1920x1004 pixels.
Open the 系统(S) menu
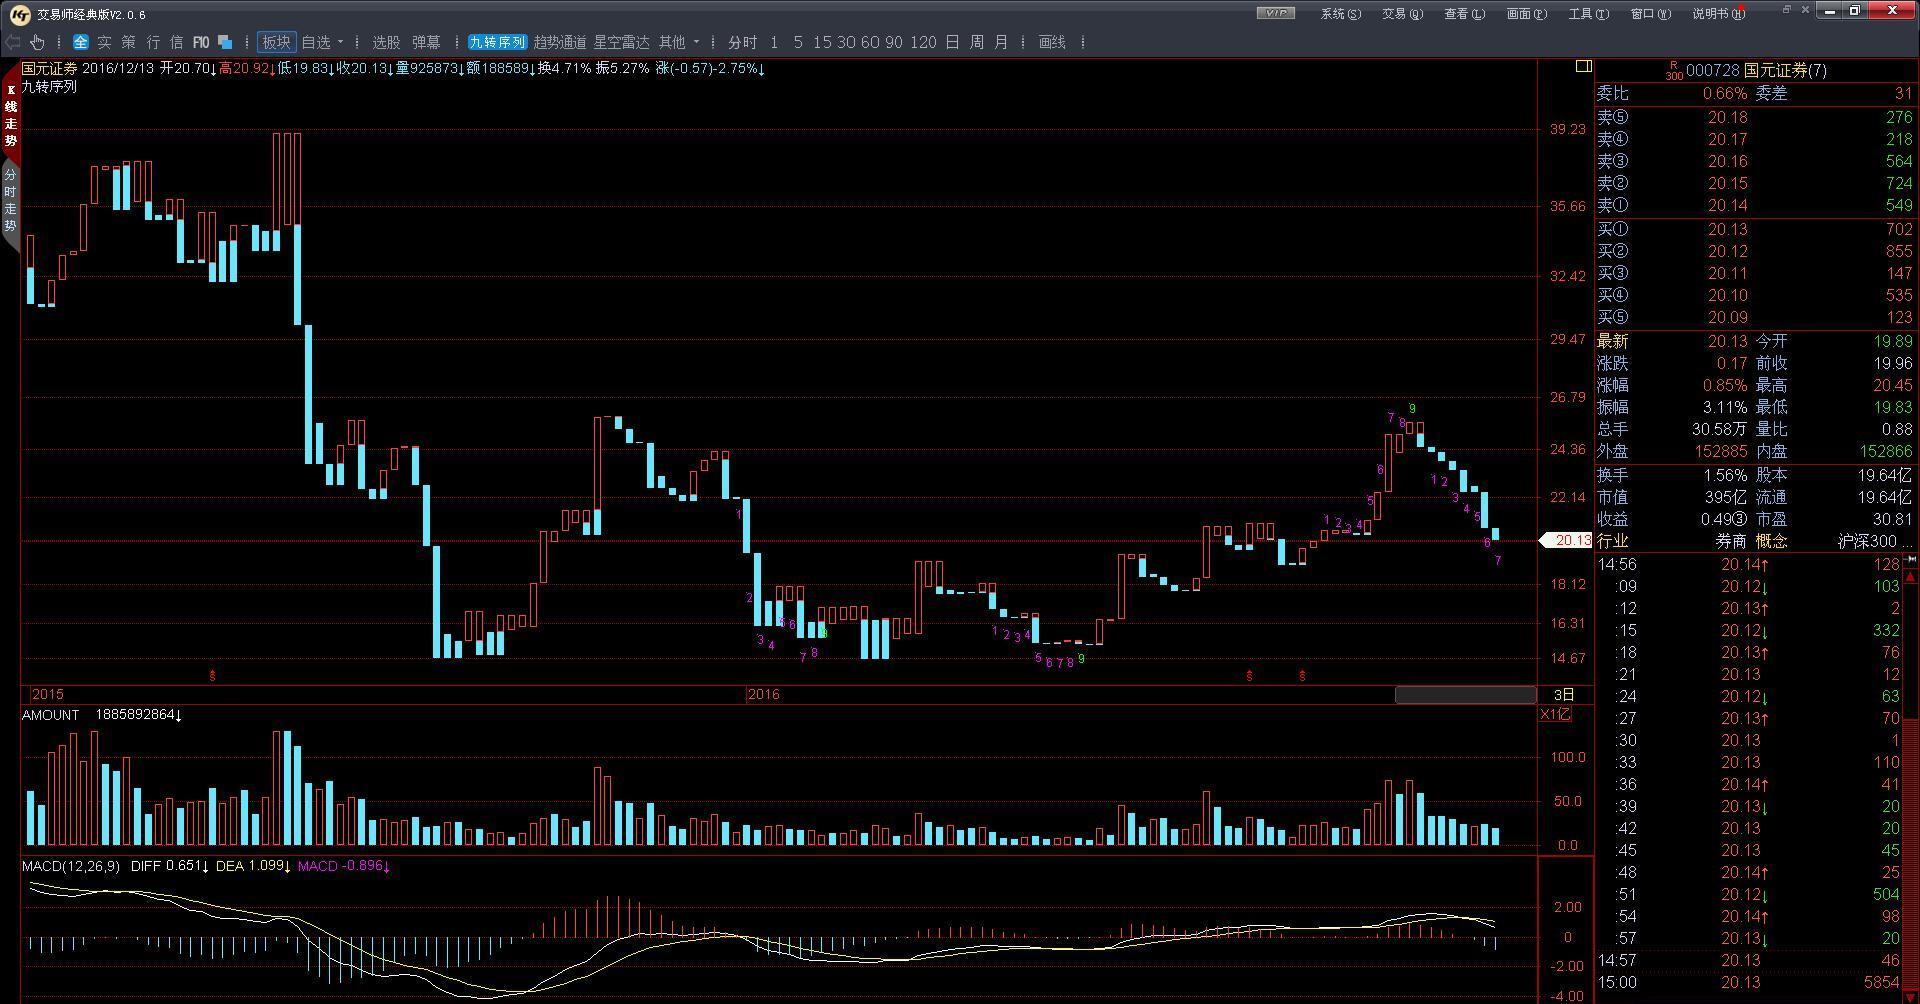1341,13
